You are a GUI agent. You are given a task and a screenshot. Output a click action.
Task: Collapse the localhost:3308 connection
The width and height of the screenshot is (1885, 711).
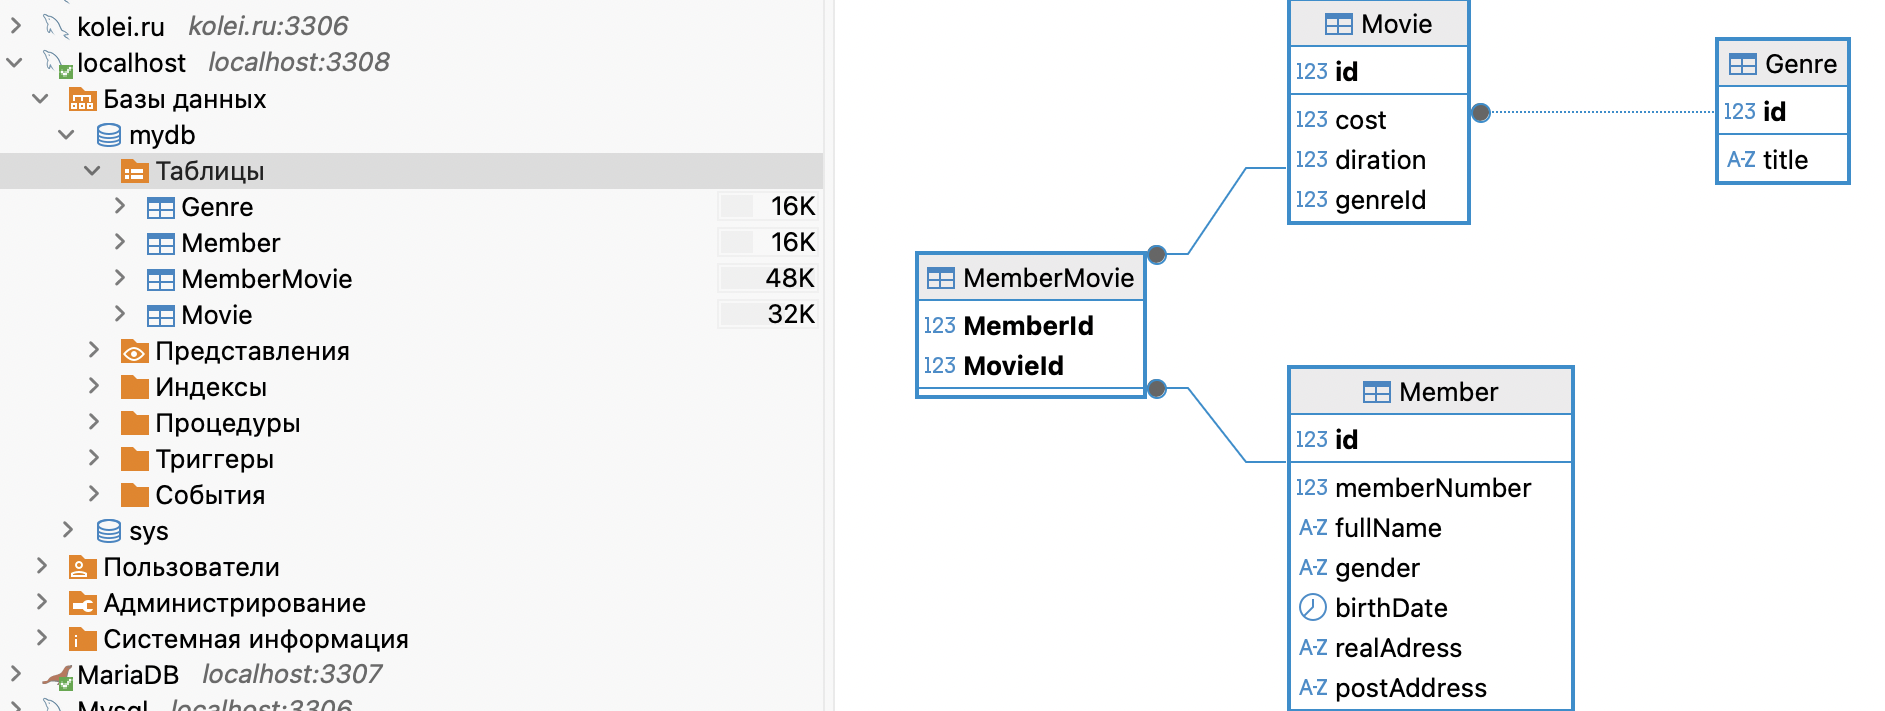click(15, 63)
